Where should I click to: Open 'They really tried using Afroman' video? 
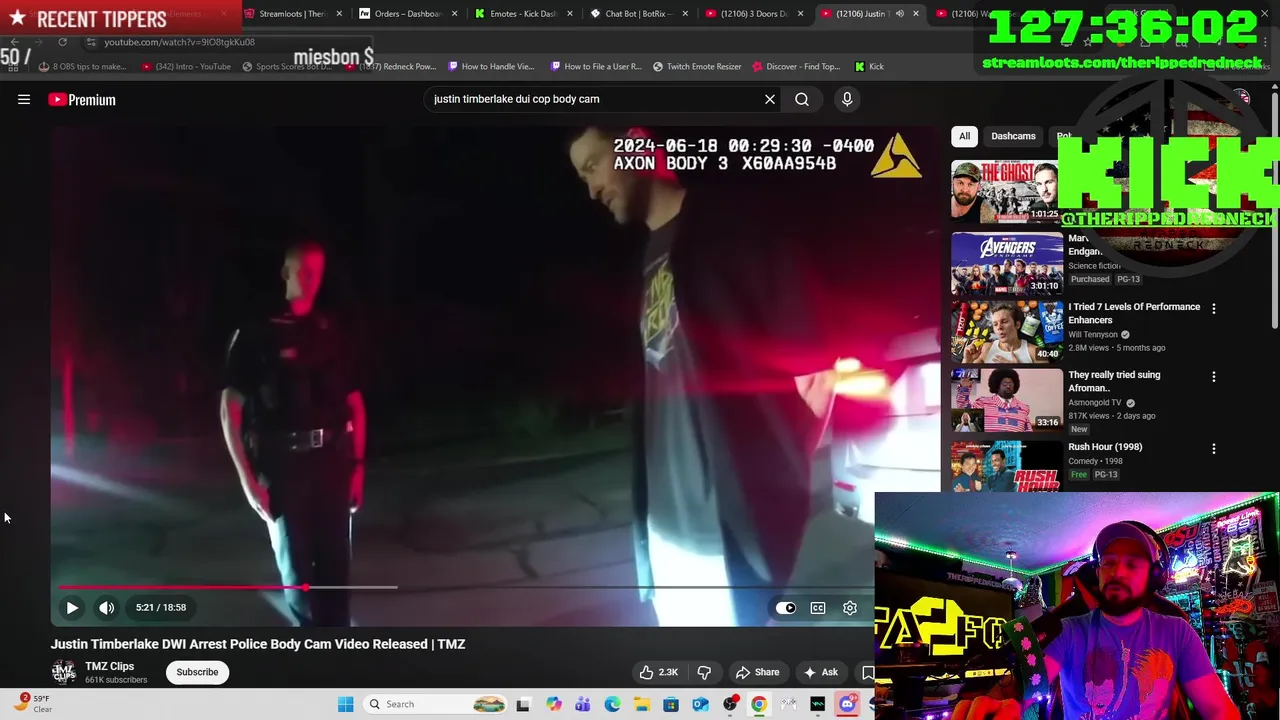click(x=1114, y=381)
